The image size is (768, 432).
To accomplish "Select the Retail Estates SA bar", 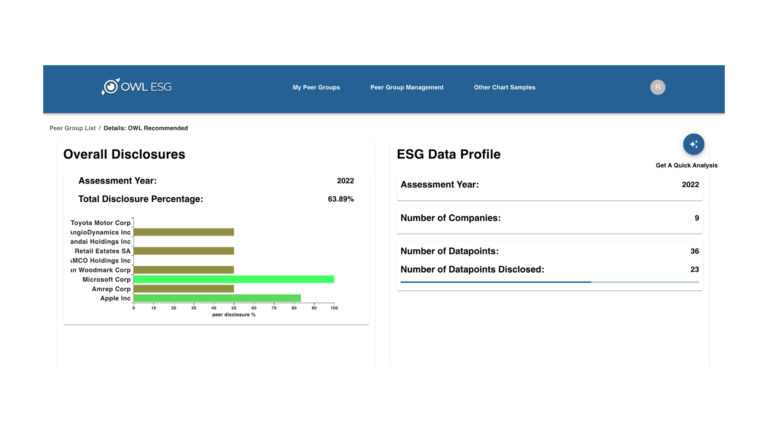I will pyautogui.click(x=183, y=251).
